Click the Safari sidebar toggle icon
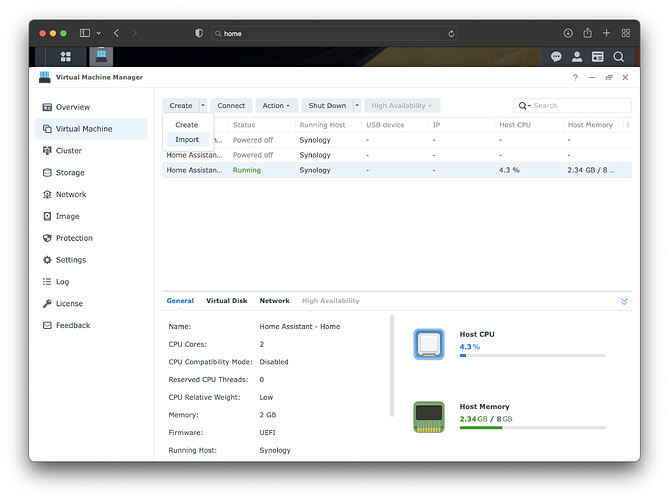 pyautogui.click(x=85, y=33)
